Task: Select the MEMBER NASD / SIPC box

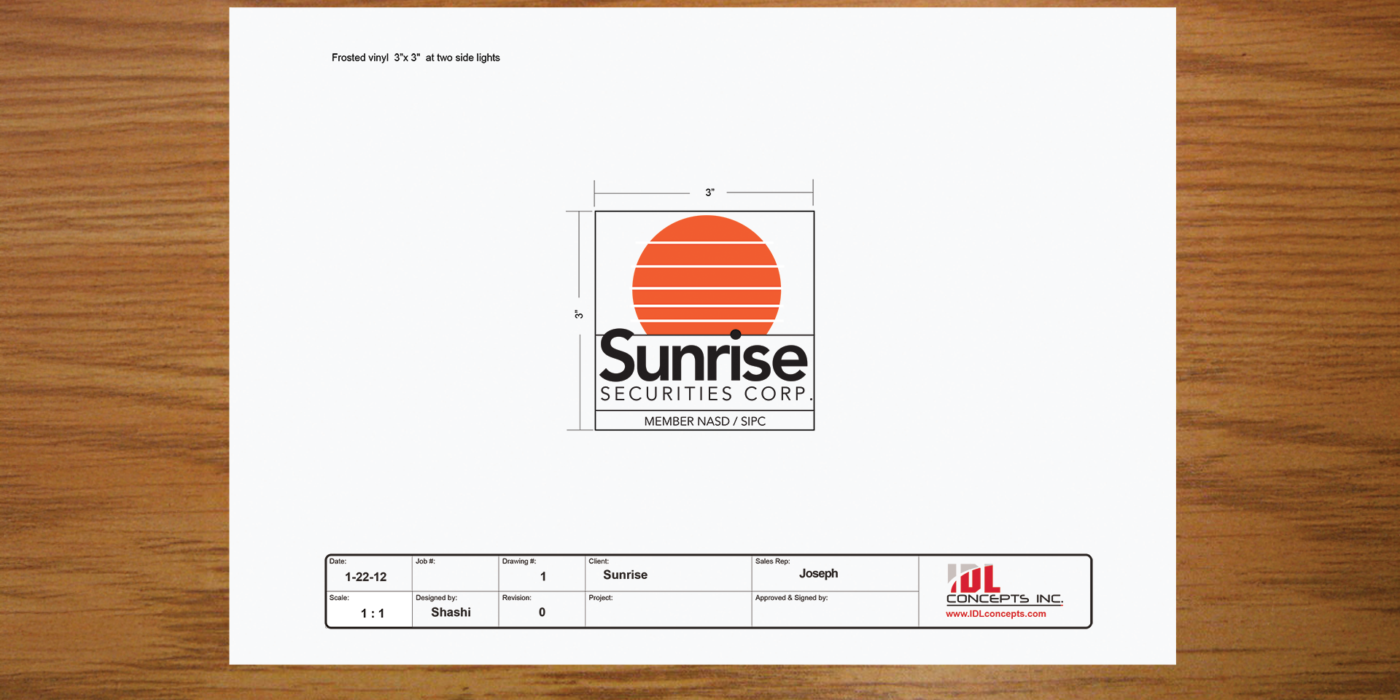Action: coord(704,421)
